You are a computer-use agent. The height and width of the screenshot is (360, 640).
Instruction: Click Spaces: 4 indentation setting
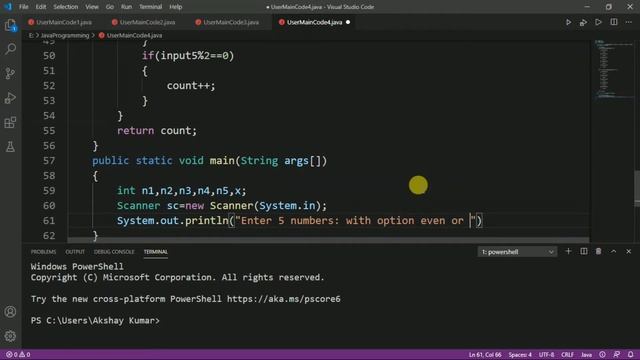point(520,354)
